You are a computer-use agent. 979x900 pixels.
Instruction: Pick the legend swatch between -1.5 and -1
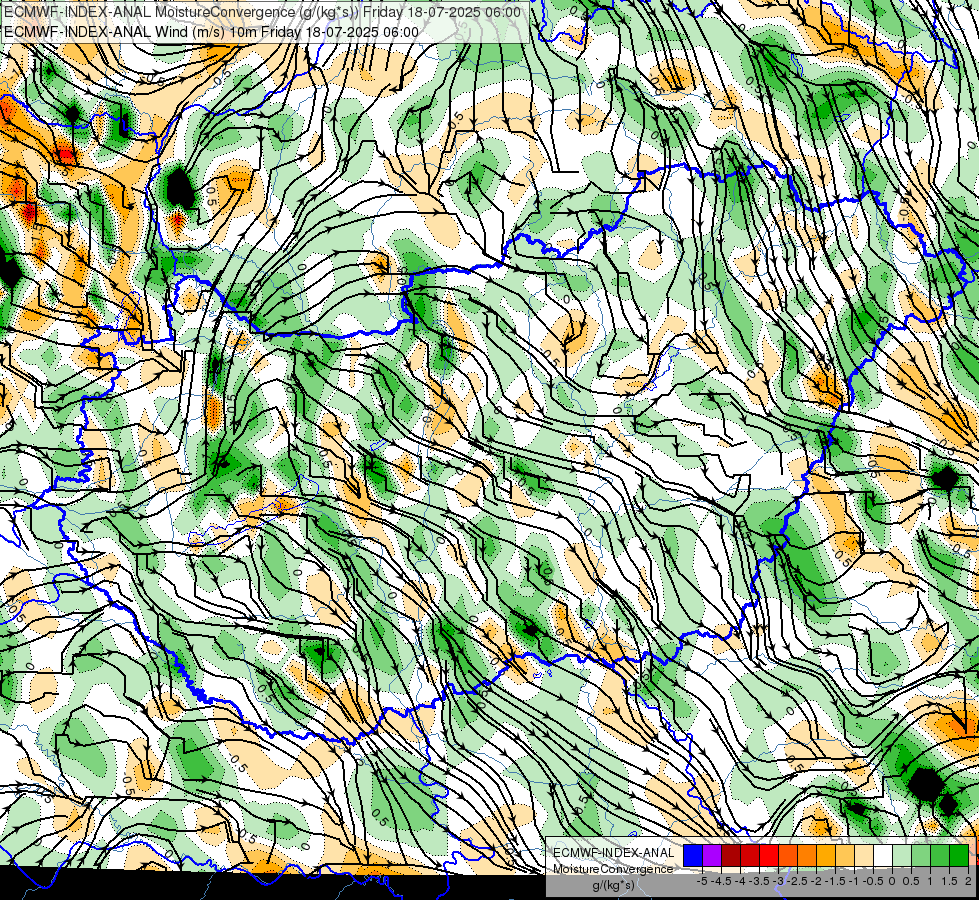845,856
